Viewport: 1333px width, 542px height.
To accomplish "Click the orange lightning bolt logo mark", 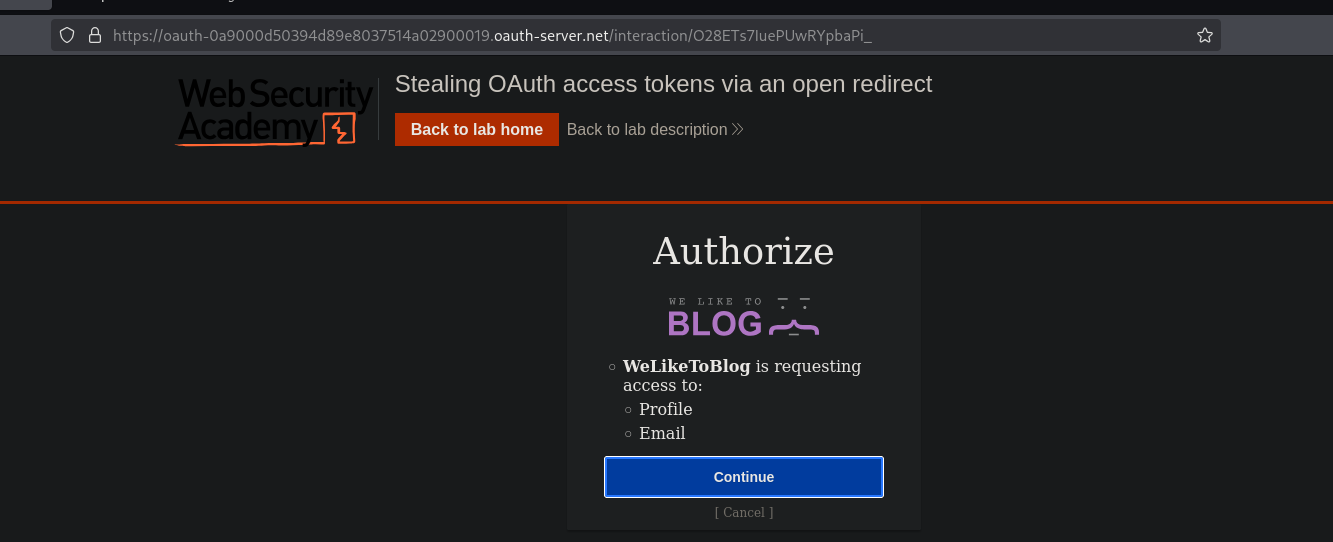I will coord(341,130).
